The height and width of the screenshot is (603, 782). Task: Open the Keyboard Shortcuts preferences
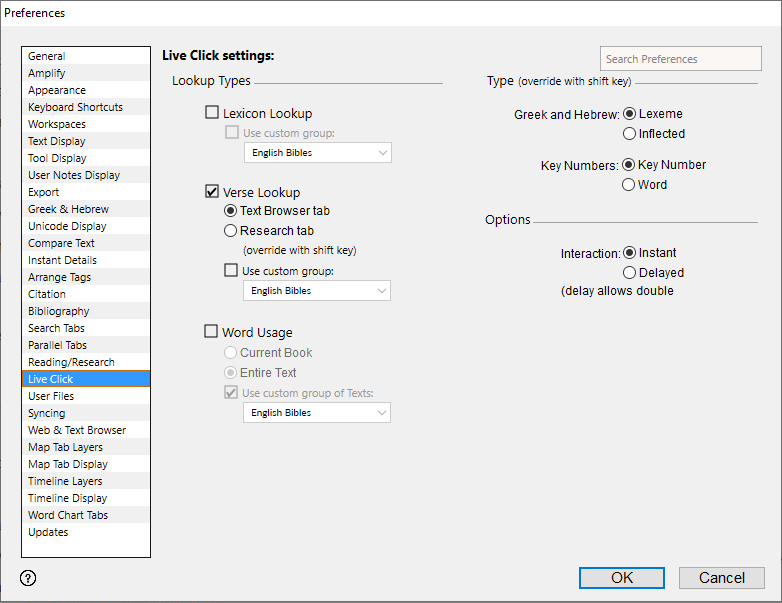[75, 107]
